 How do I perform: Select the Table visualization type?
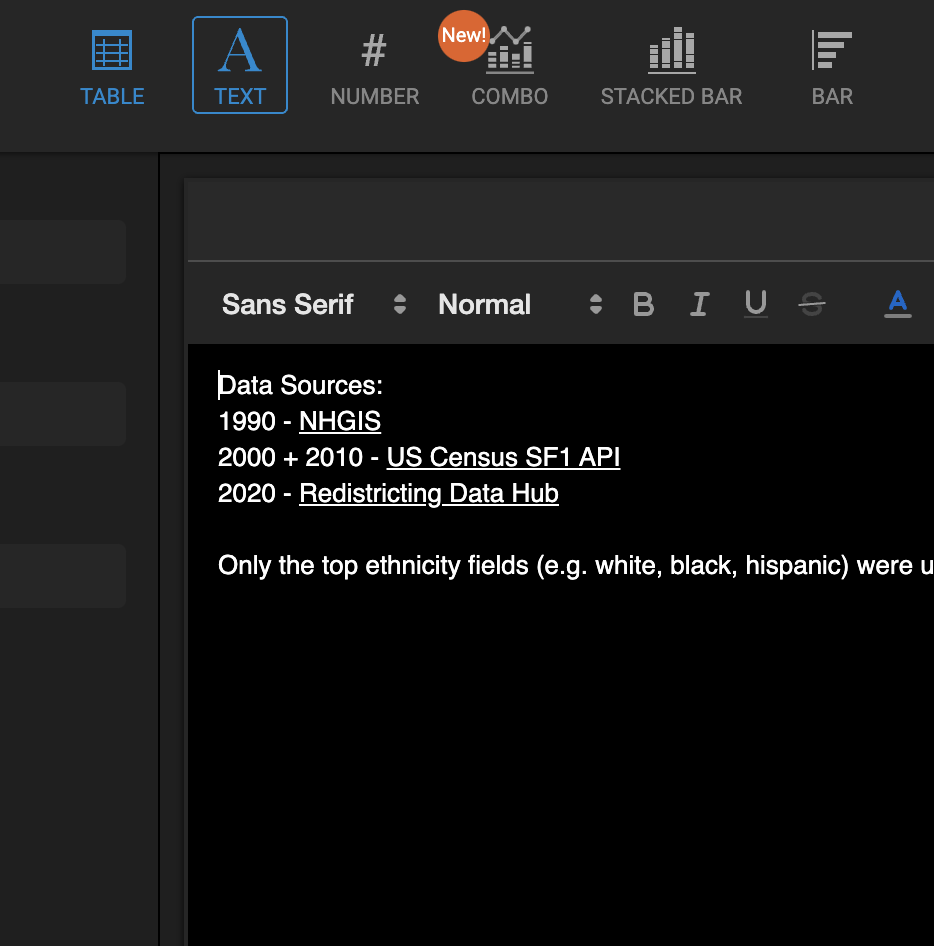112,66
